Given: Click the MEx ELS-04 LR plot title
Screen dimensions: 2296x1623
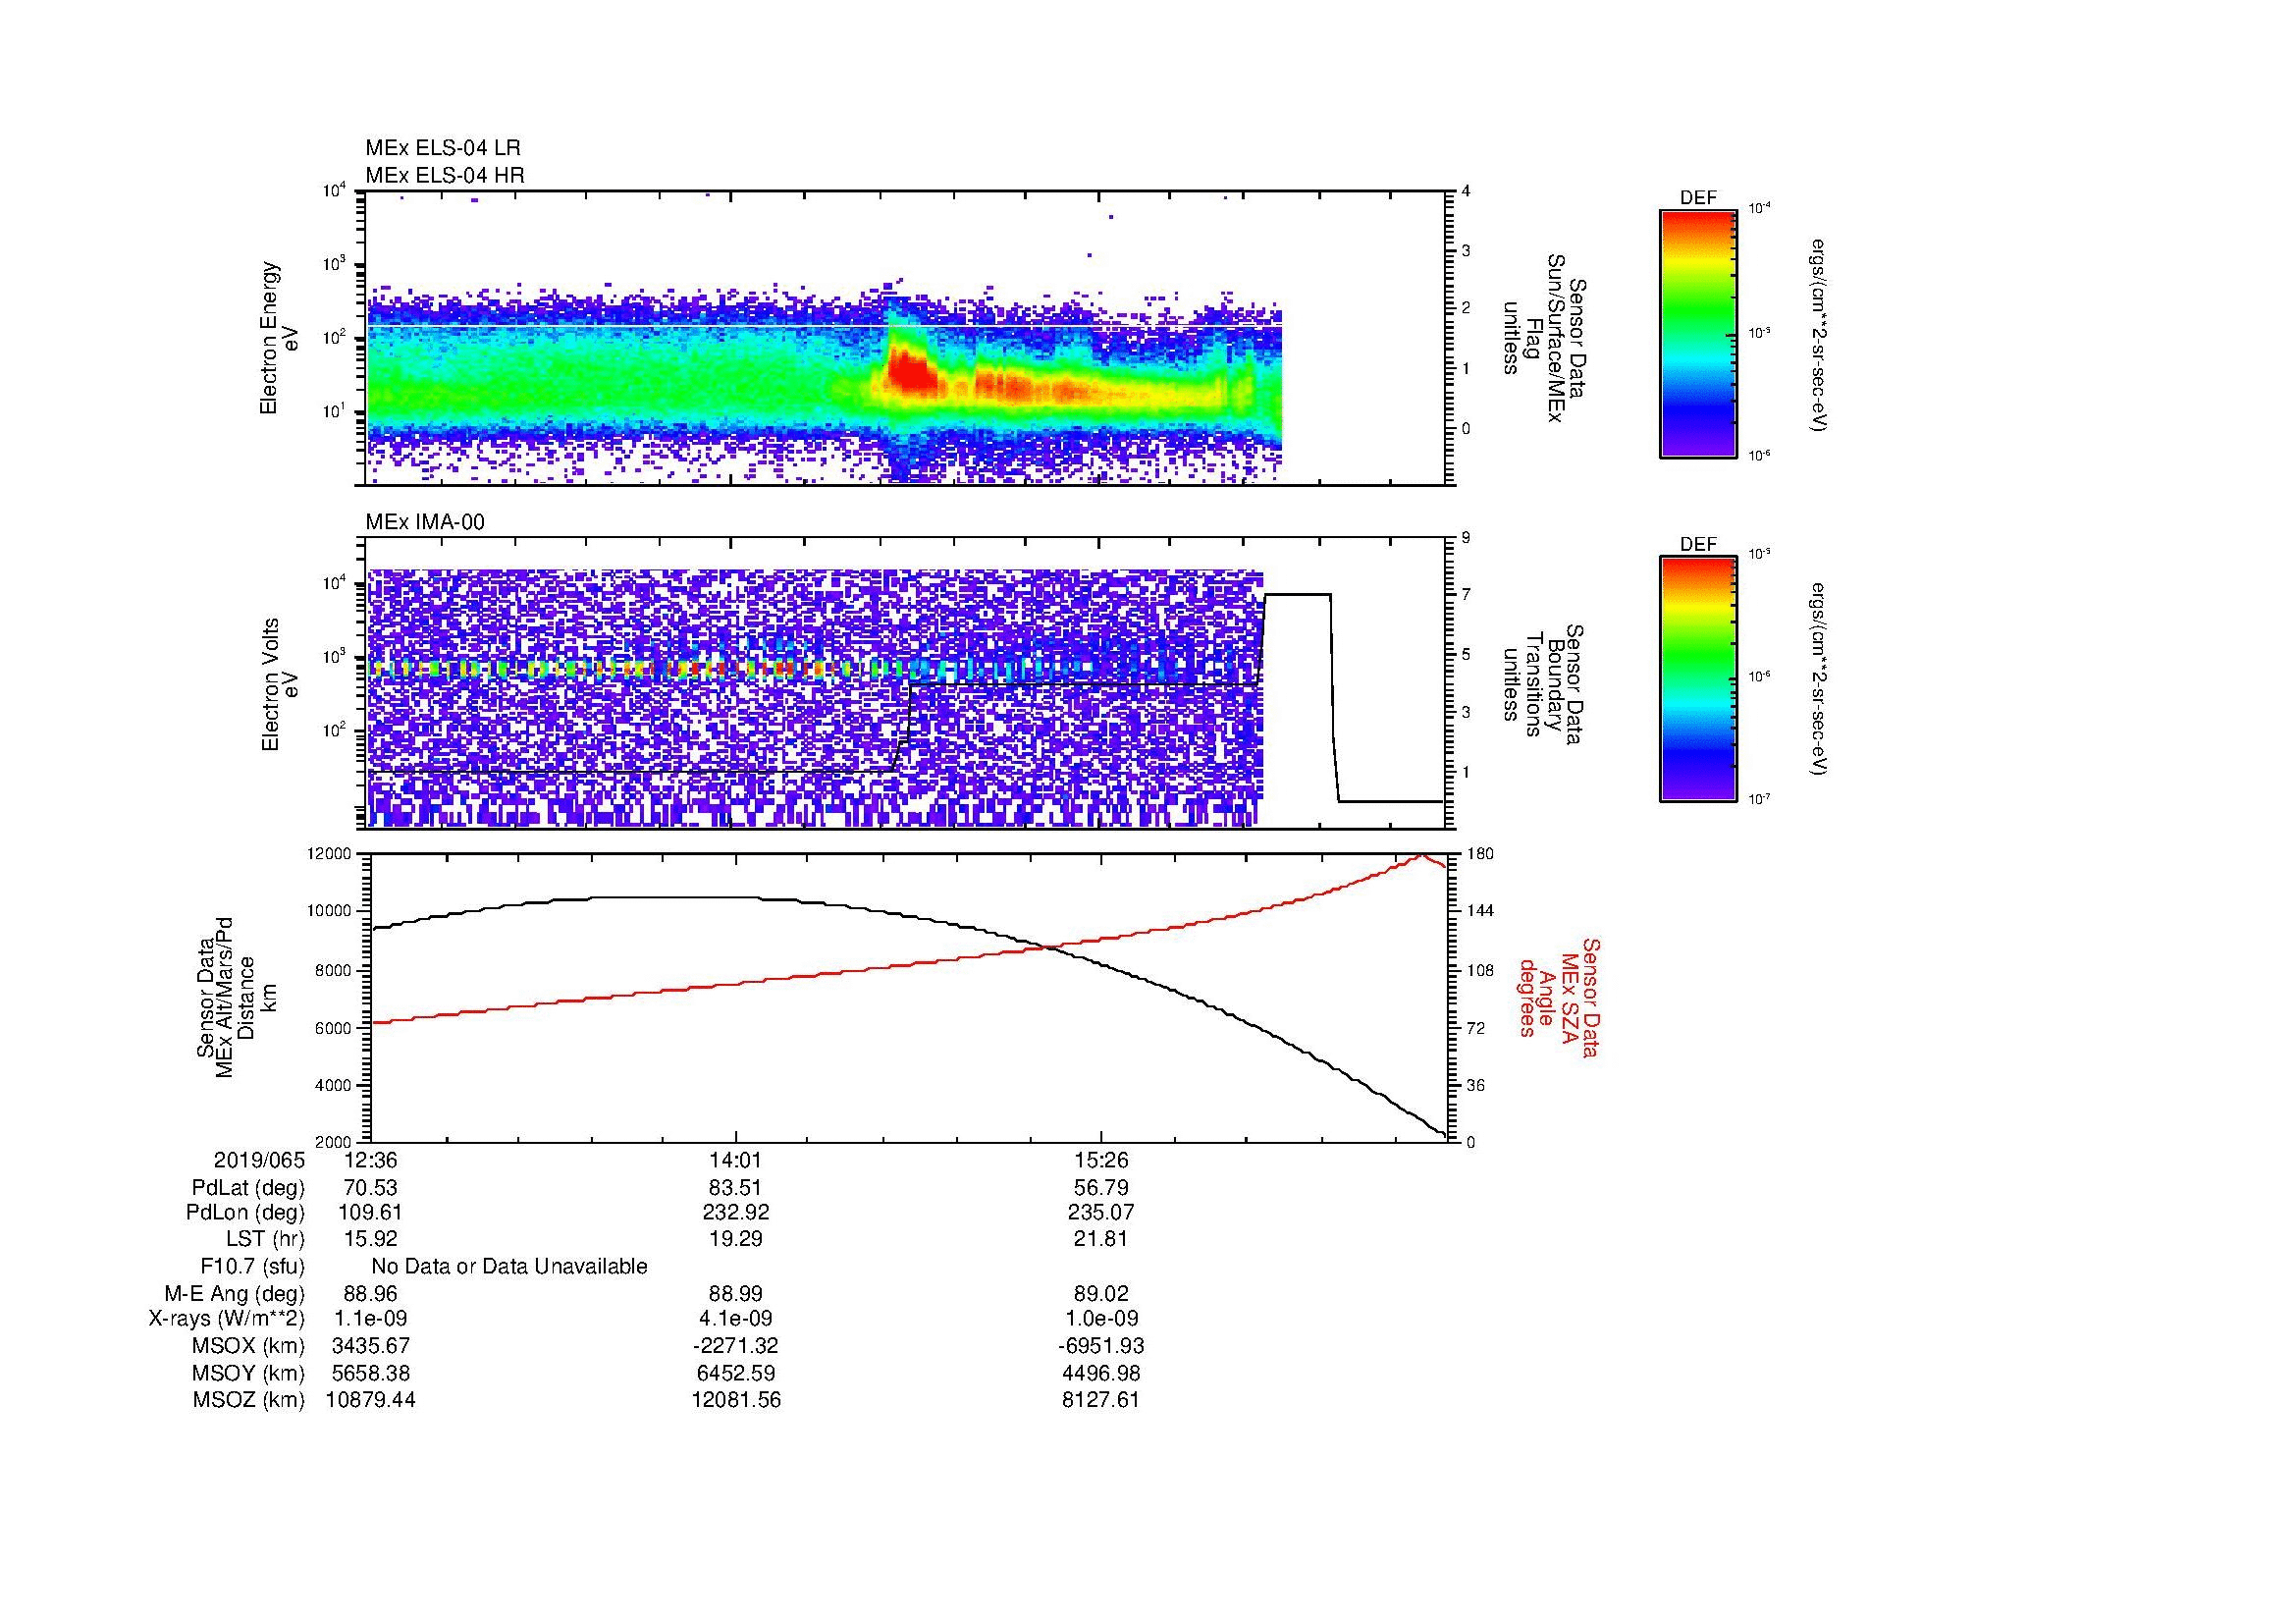Looking at the screenshot, I should coord(443,148).
